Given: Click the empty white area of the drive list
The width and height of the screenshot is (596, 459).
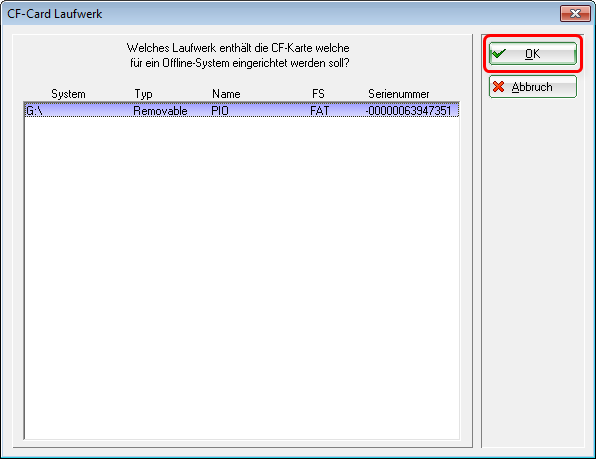Looking at the screenshot, I should point(242,277).
